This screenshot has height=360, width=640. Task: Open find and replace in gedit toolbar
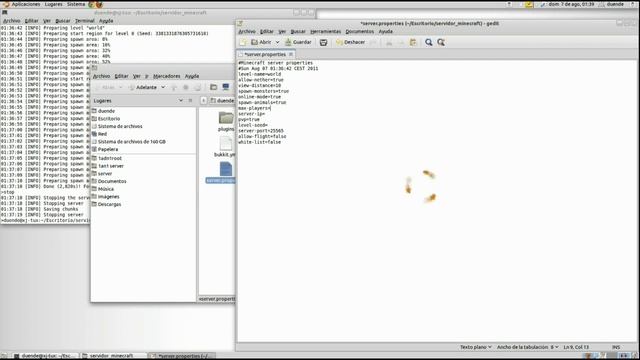pyautogui.click(x=441, y=42)
